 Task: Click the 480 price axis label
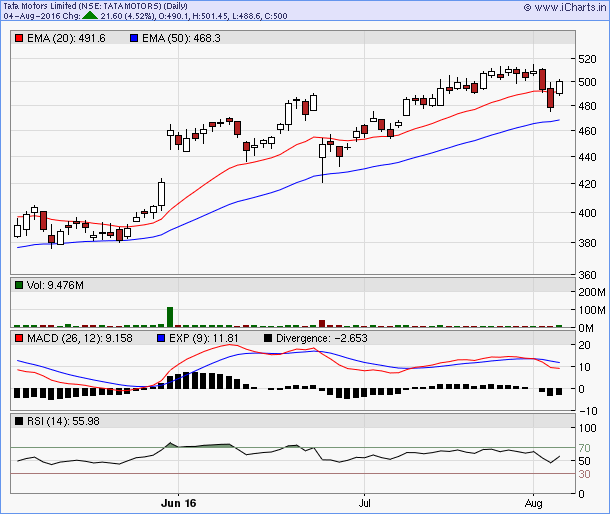(587, 106)
